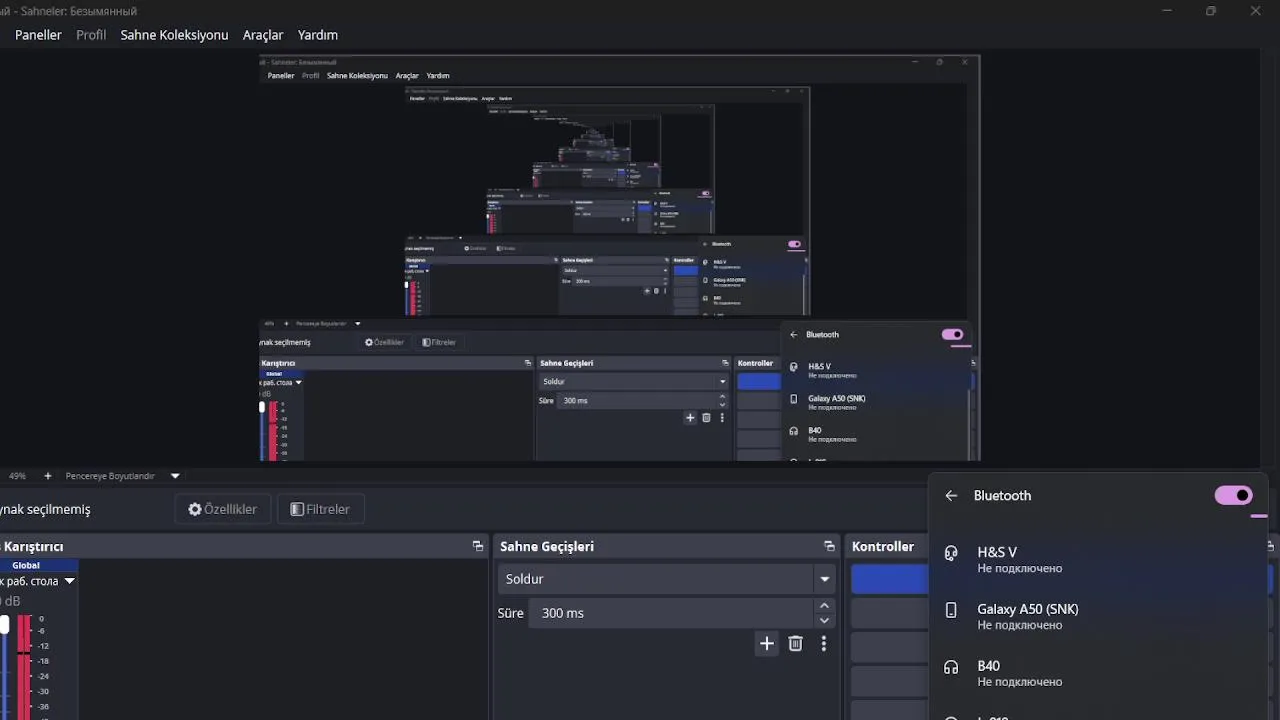Image resolution: width=1280 pixels, height=720 pixels.
Task: Open the Filtreler dialog button
Action: pos(320,509)
